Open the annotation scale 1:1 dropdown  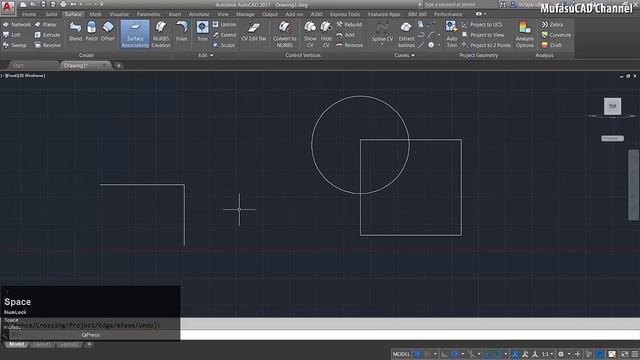(547, 354)
